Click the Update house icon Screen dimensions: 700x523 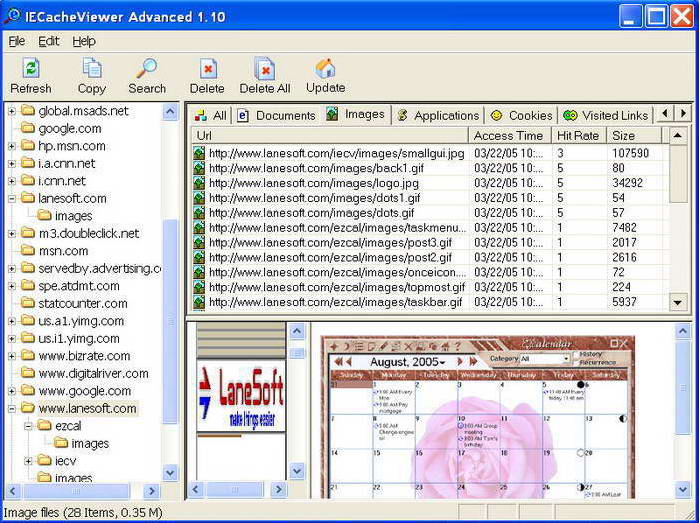(x=325, y=68)
